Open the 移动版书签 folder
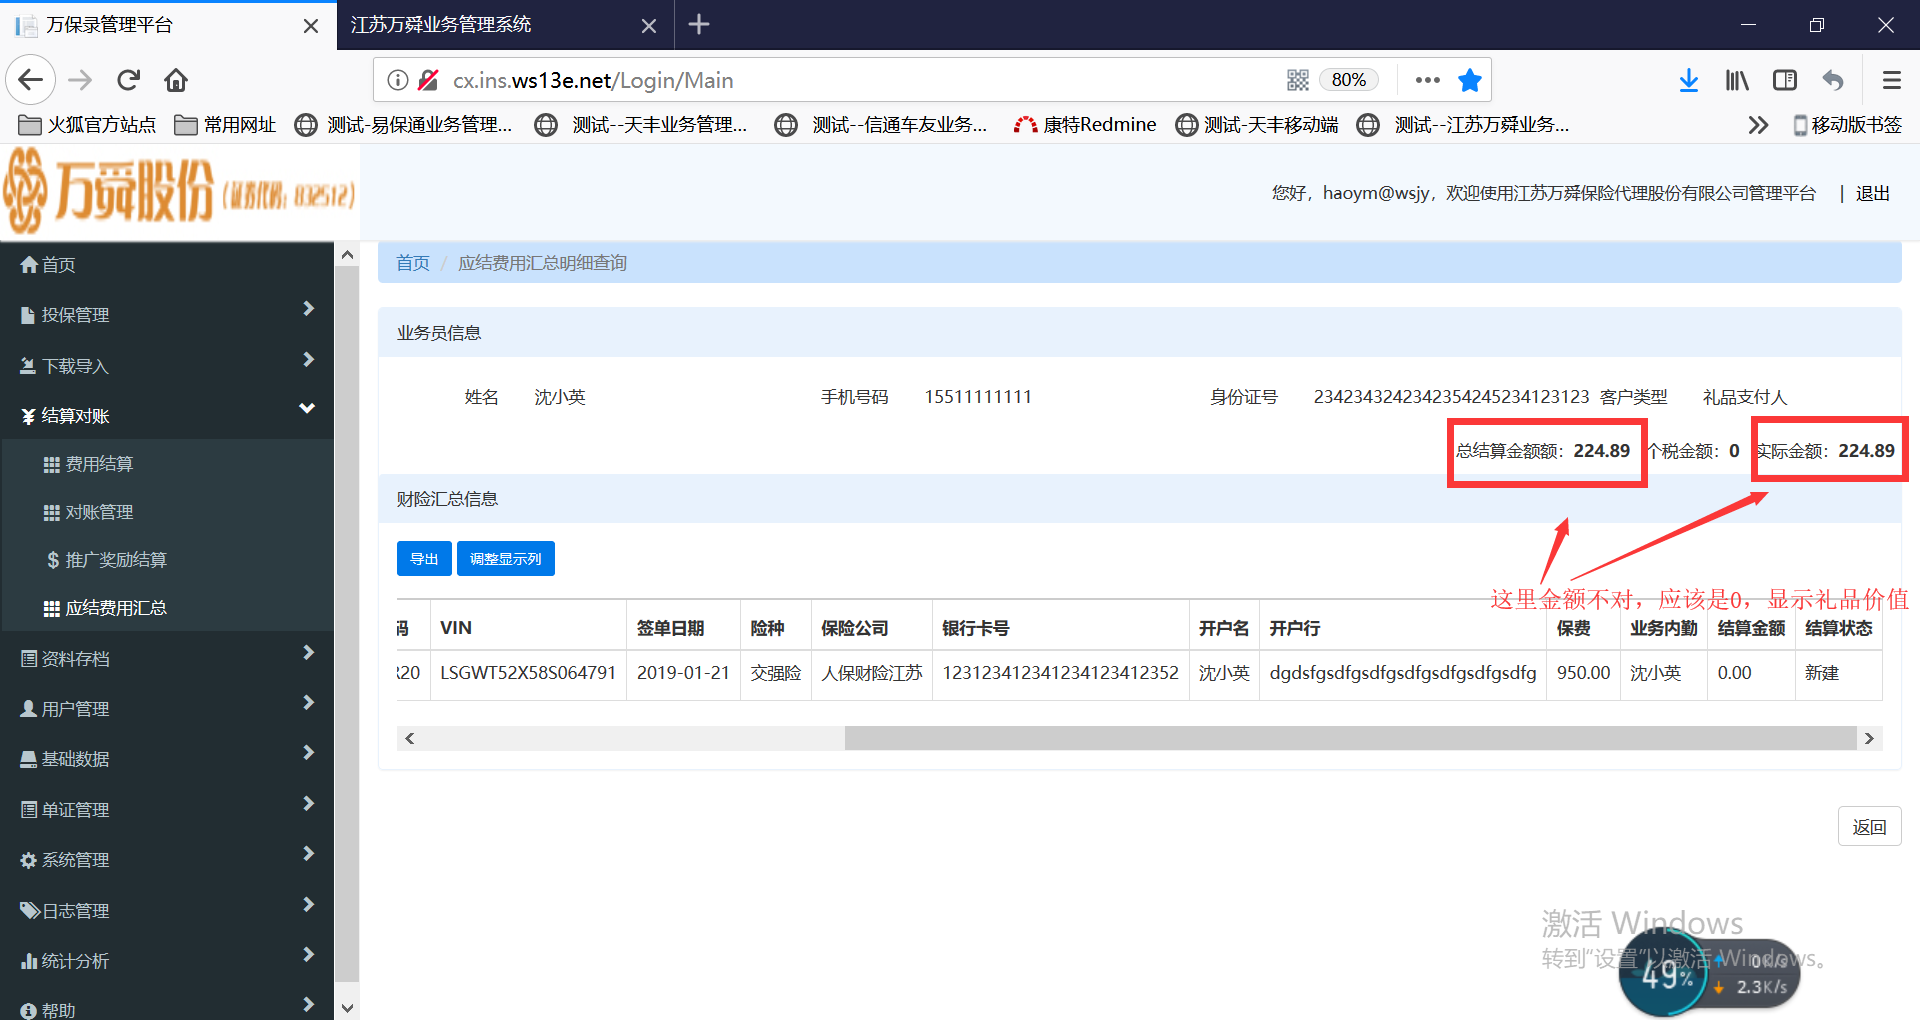 [x=1847, y=125]
